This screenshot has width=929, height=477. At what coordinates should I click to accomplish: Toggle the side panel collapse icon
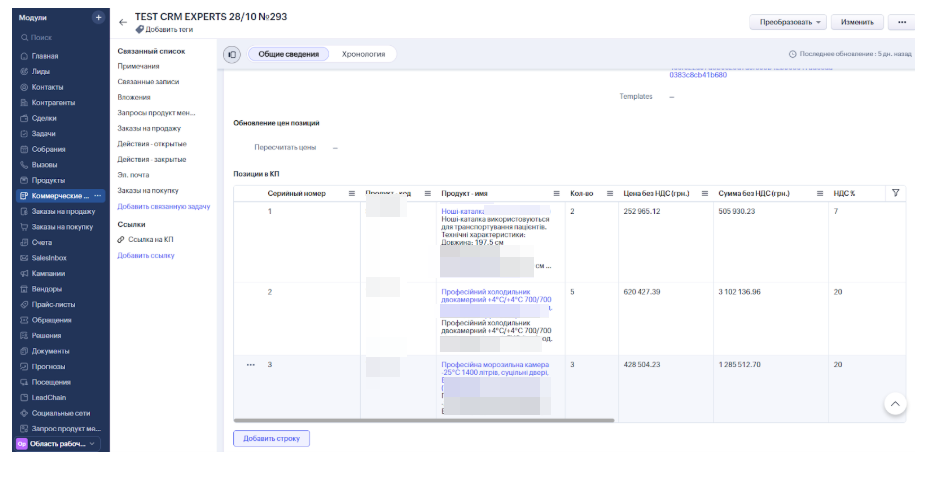pos(232,55)
